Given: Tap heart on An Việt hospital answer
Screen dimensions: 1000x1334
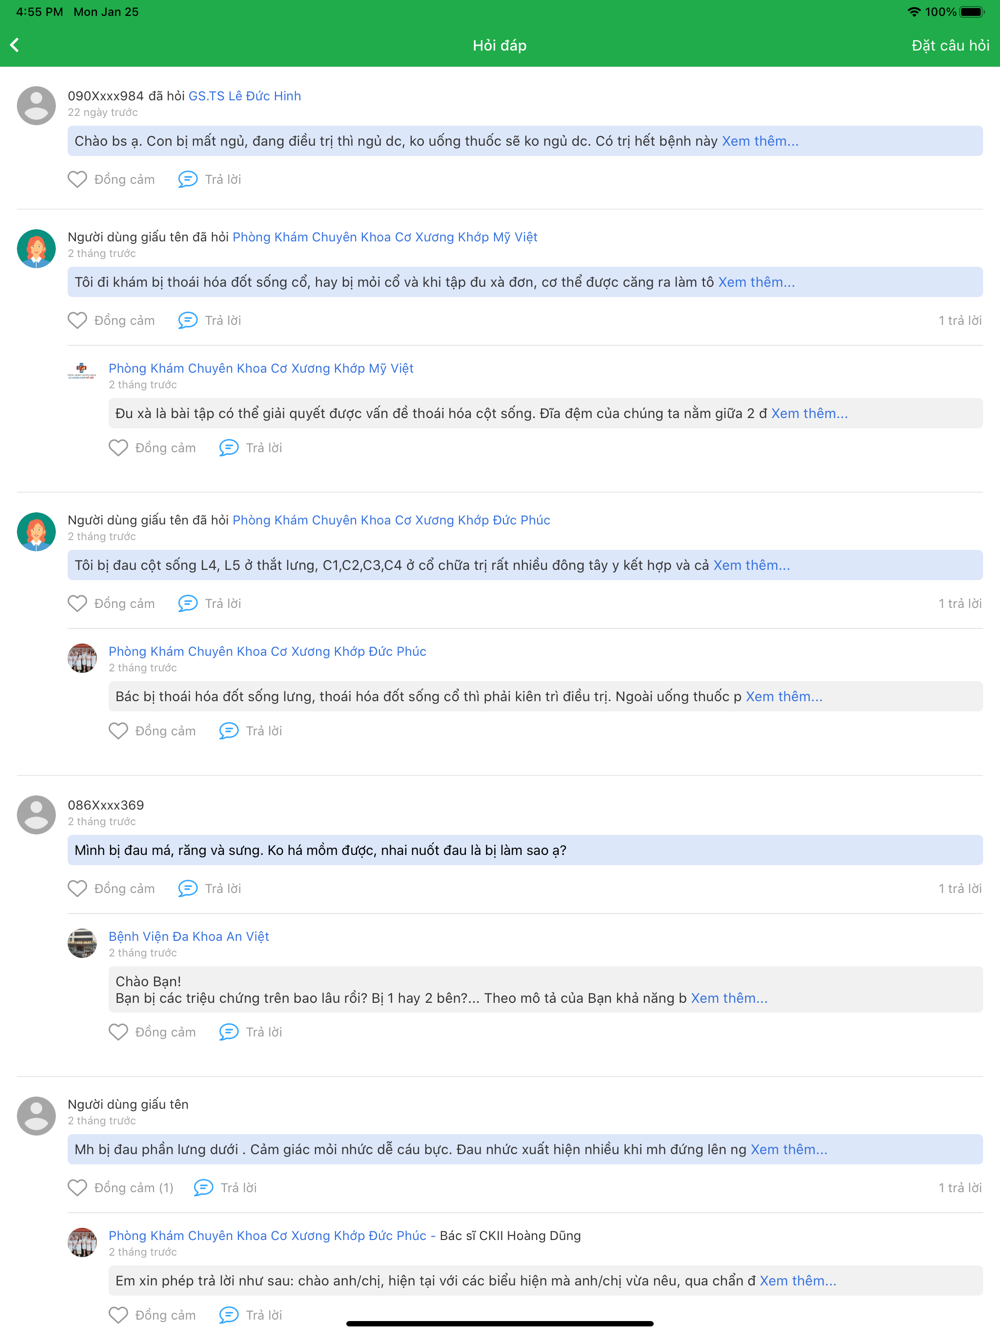Looking at the screenshot, I should tap(119, 1032).
